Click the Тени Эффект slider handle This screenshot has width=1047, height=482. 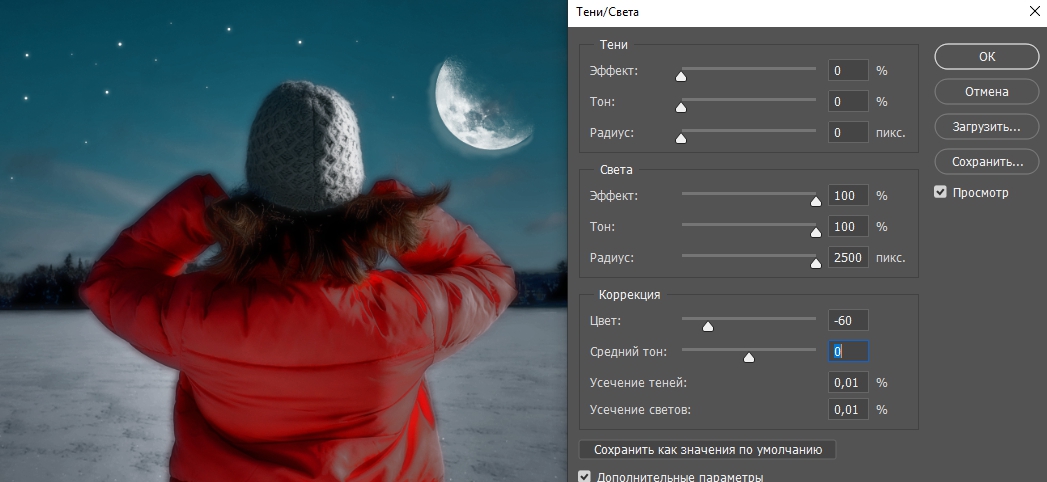(x=682, y=76)
